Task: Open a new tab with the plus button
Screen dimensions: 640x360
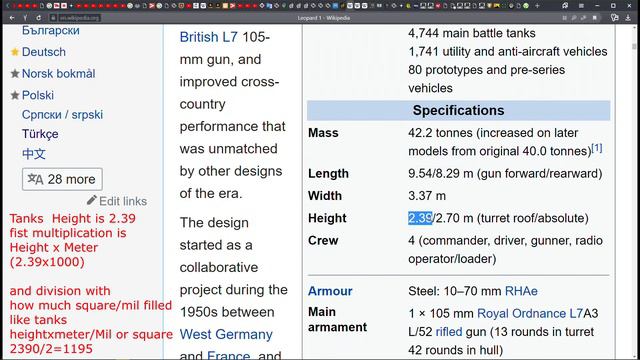Action: point(537,6)
